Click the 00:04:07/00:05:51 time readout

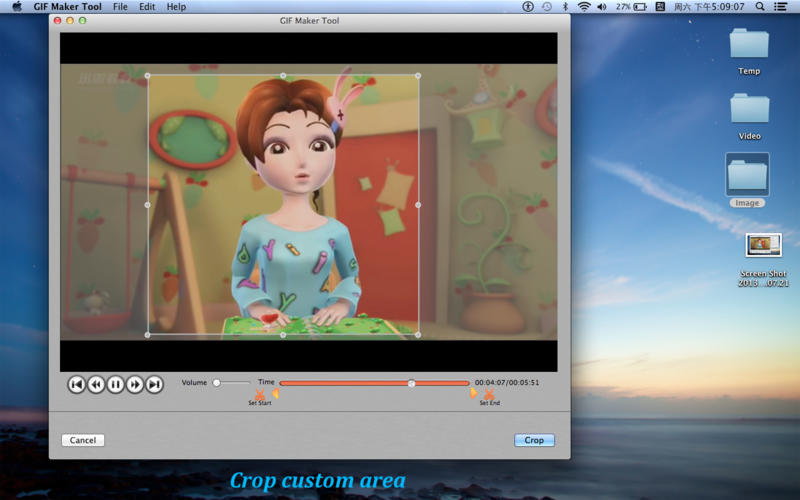click(x=507, y=382)
